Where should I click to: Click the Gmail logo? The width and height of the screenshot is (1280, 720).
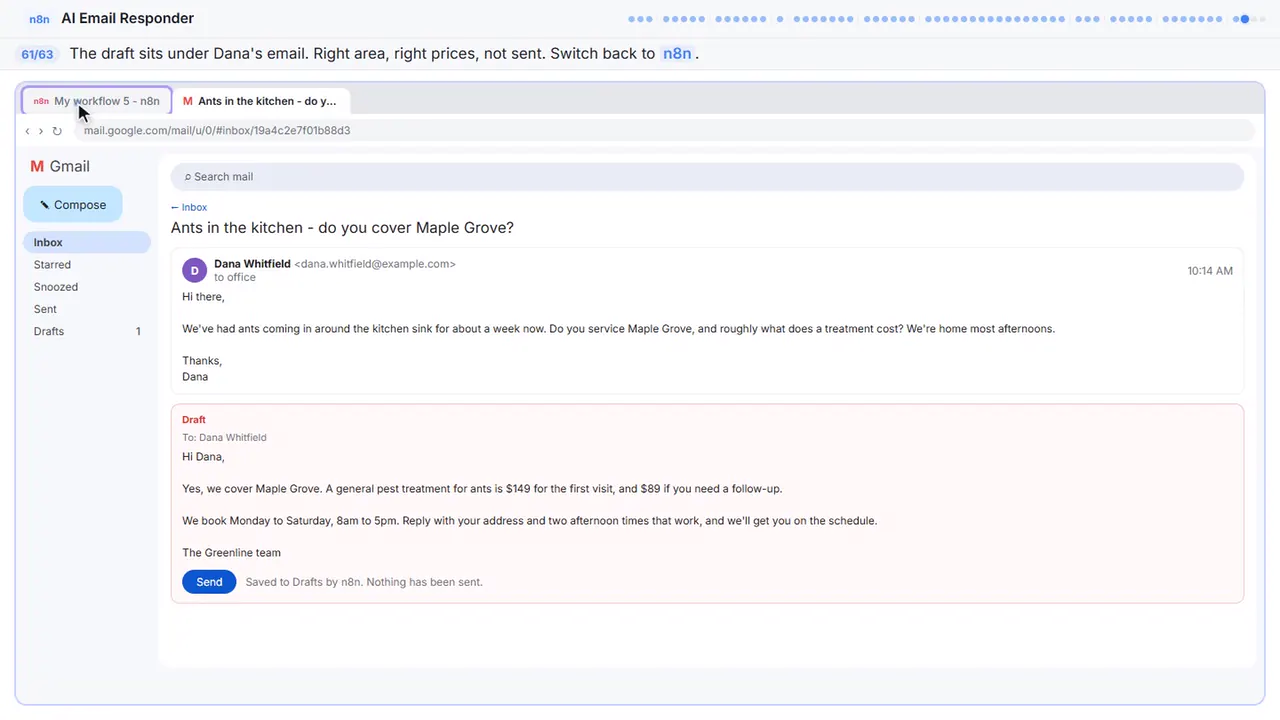(60, 166)
